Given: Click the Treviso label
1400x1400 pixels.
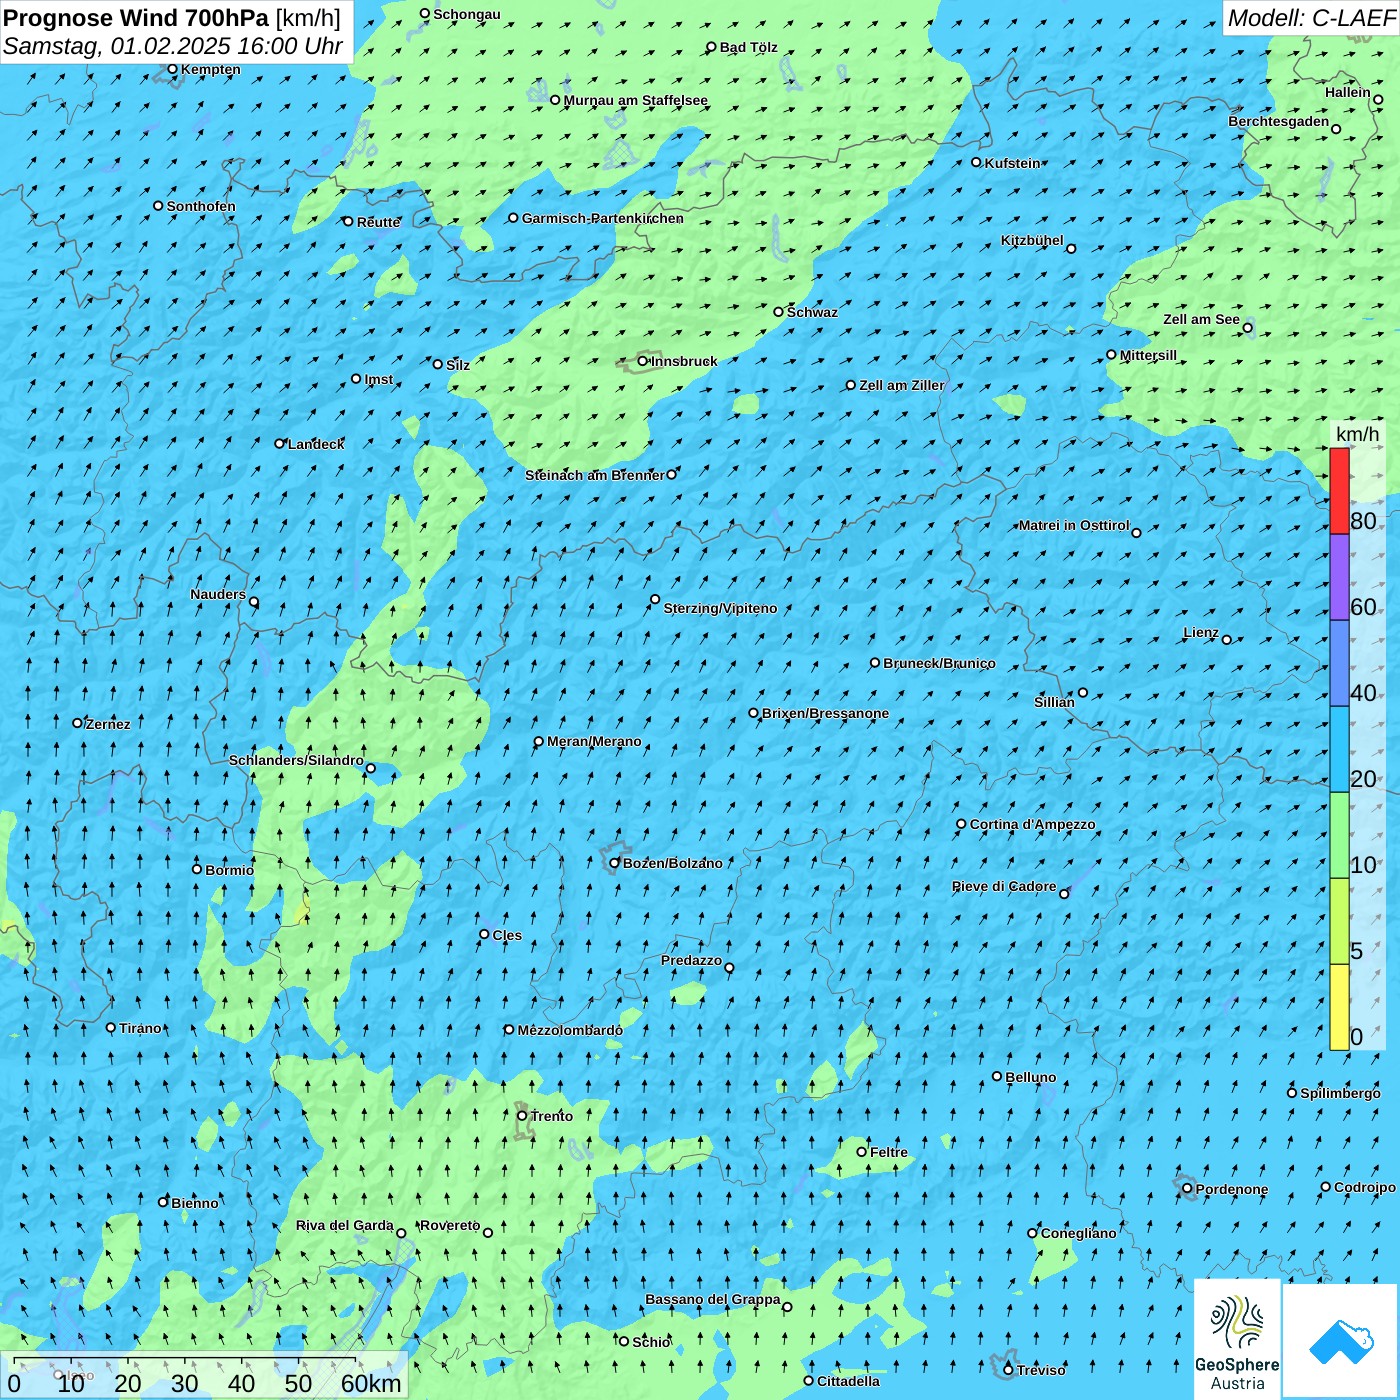Looking at the screenshot, I should (x=1041, y=1370).
